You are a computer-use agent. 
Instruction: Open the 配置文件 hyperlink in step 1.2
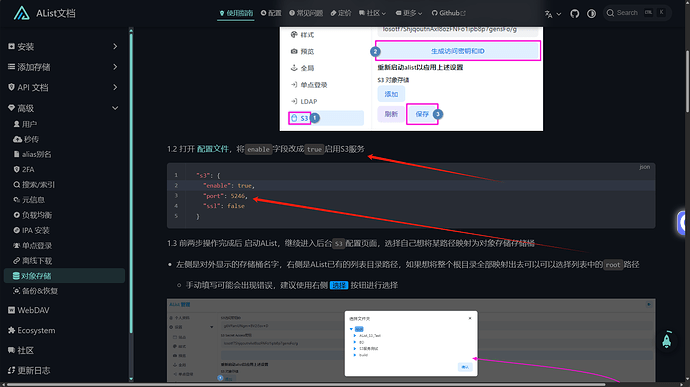point(213,149)
